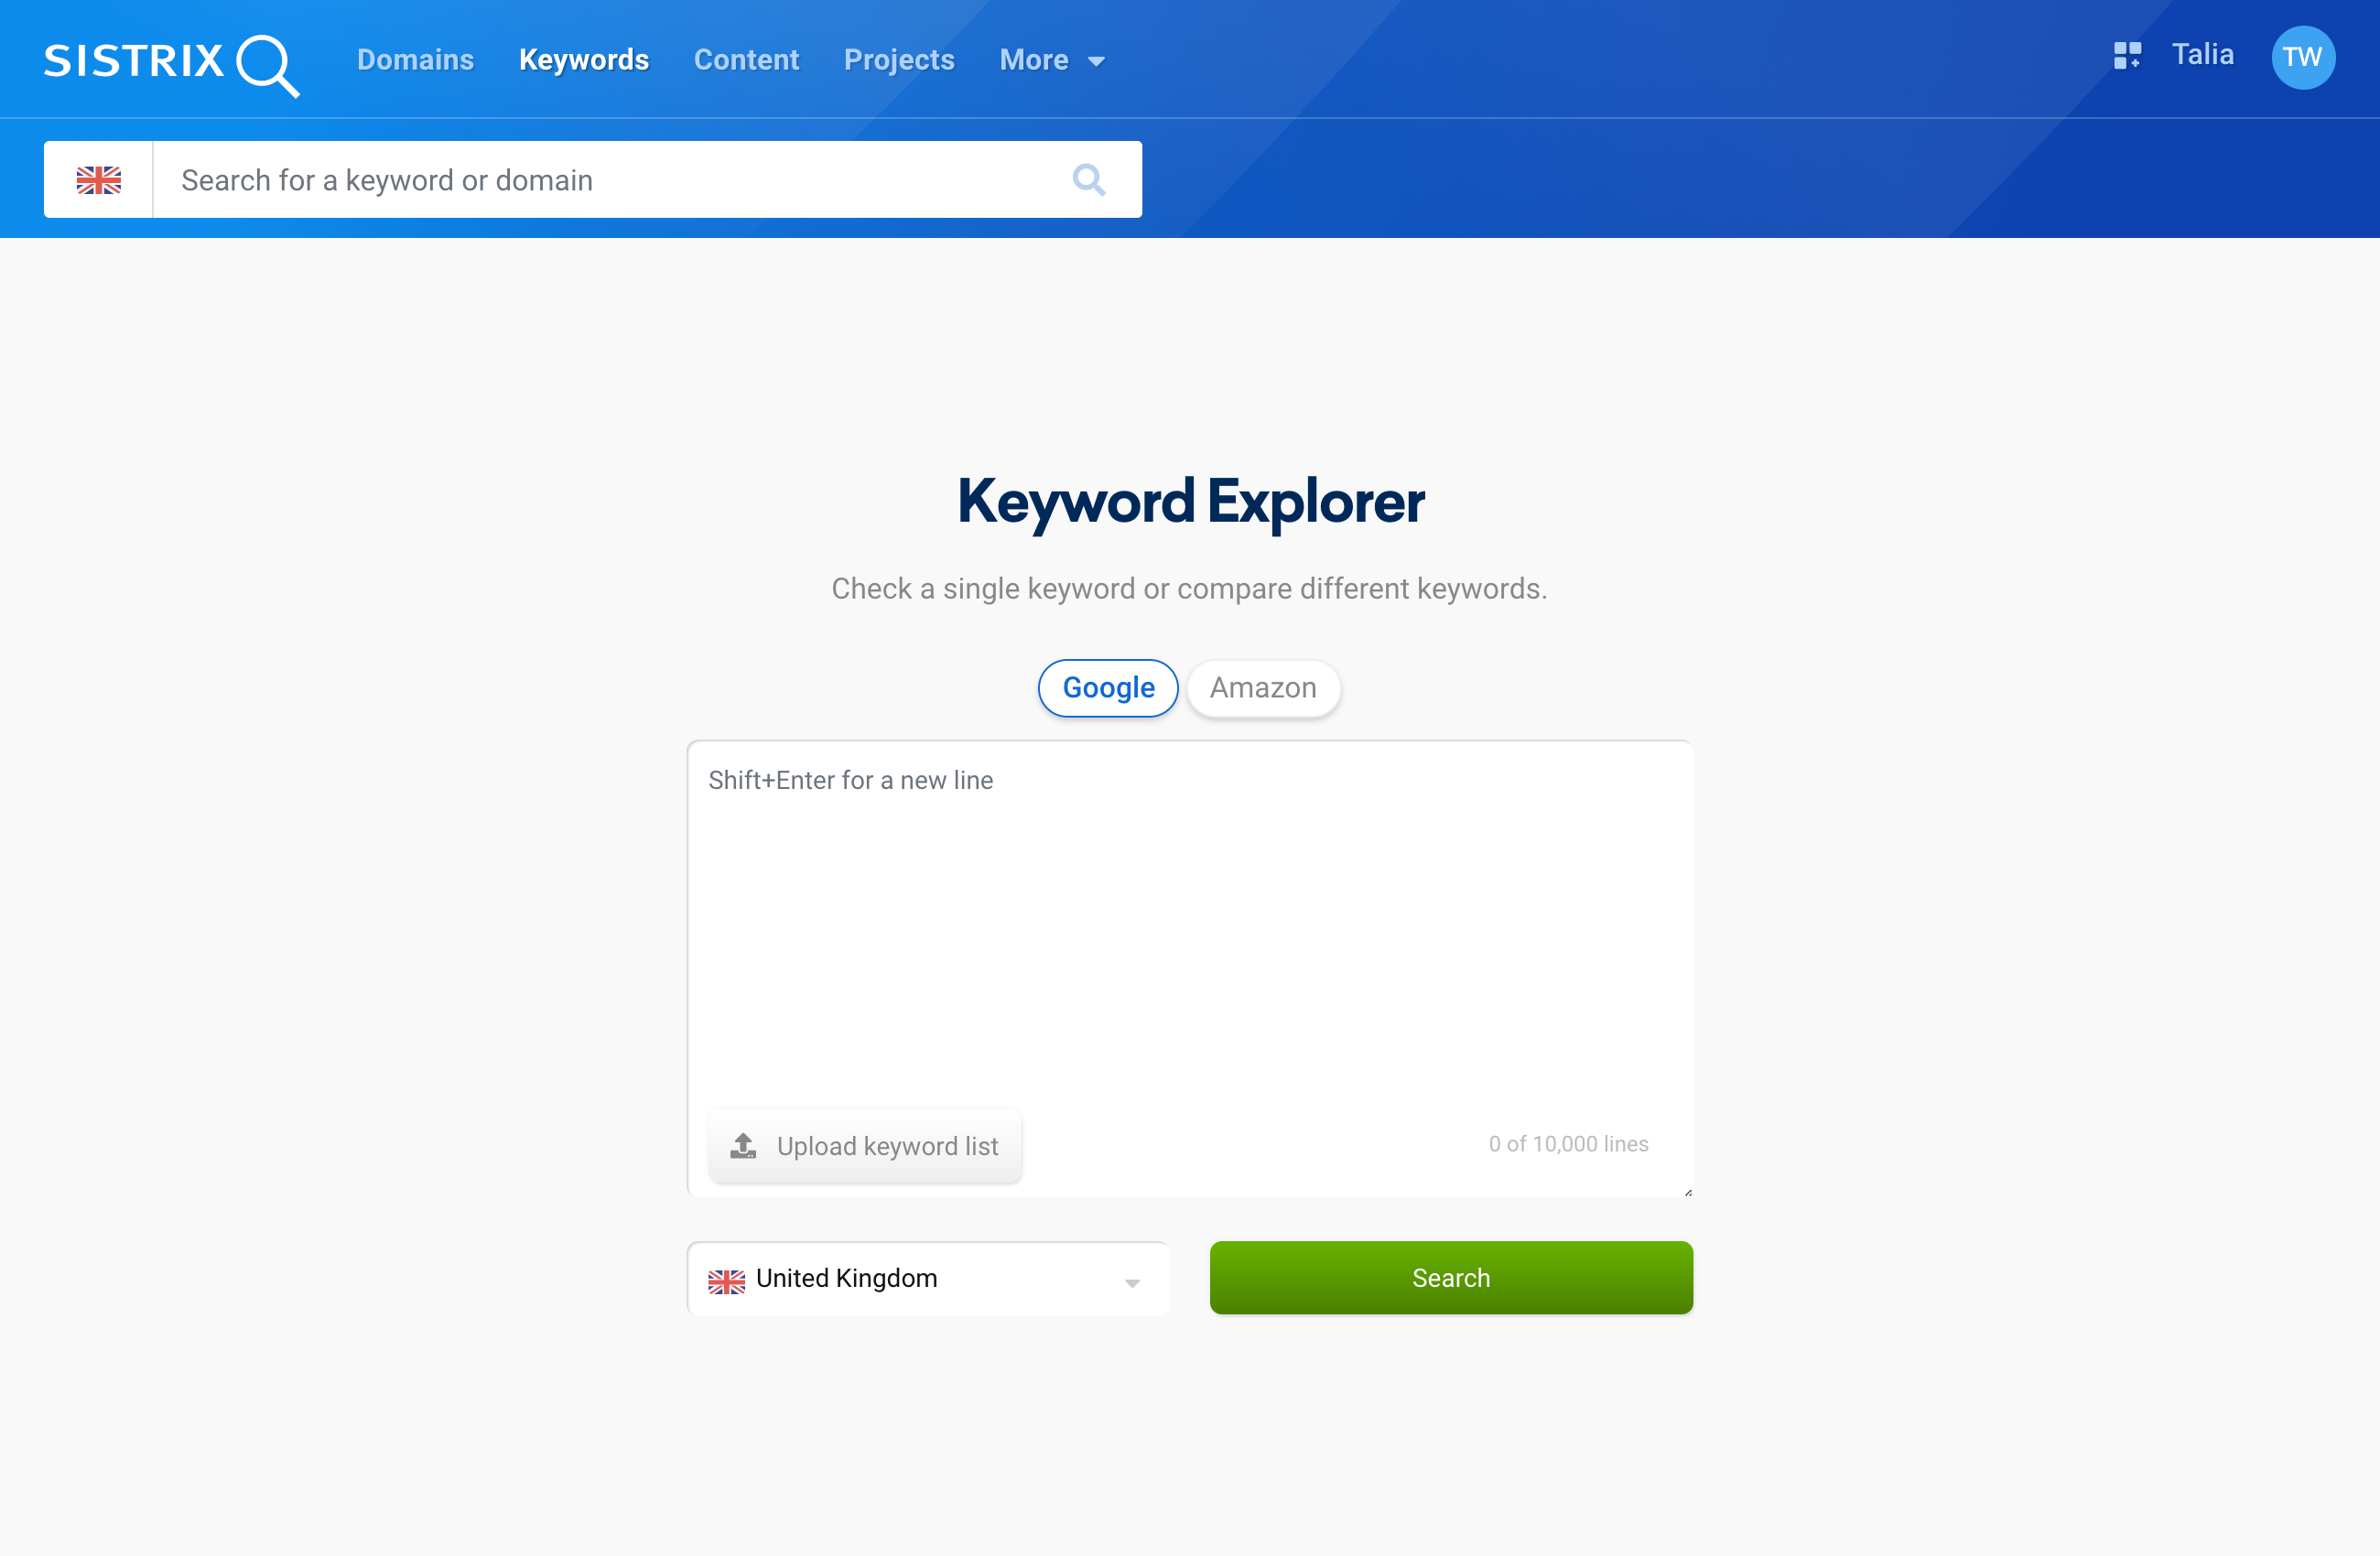Select Amazon search engine toggle
The height and width of the screenshot is (1556, 2380).
tap(1264, 686)
